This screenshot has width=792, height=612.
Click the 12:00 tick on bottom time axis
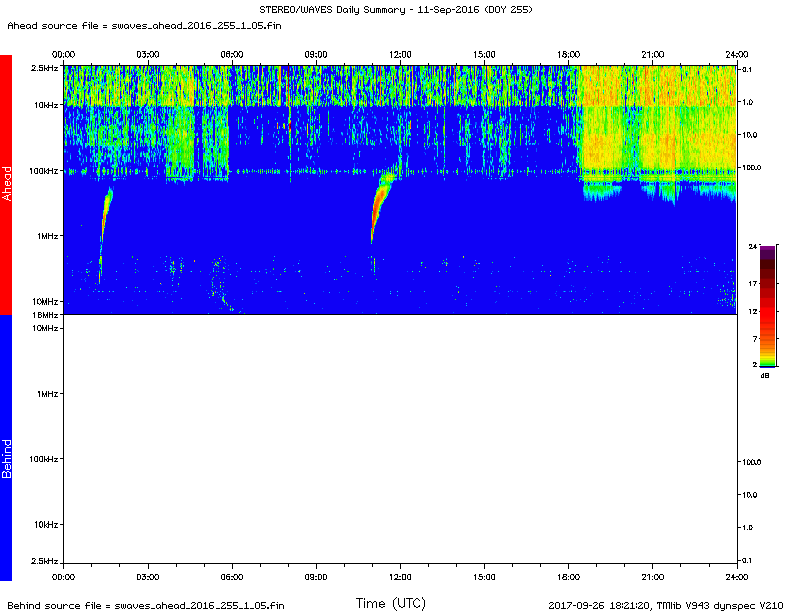pos(400,576)
